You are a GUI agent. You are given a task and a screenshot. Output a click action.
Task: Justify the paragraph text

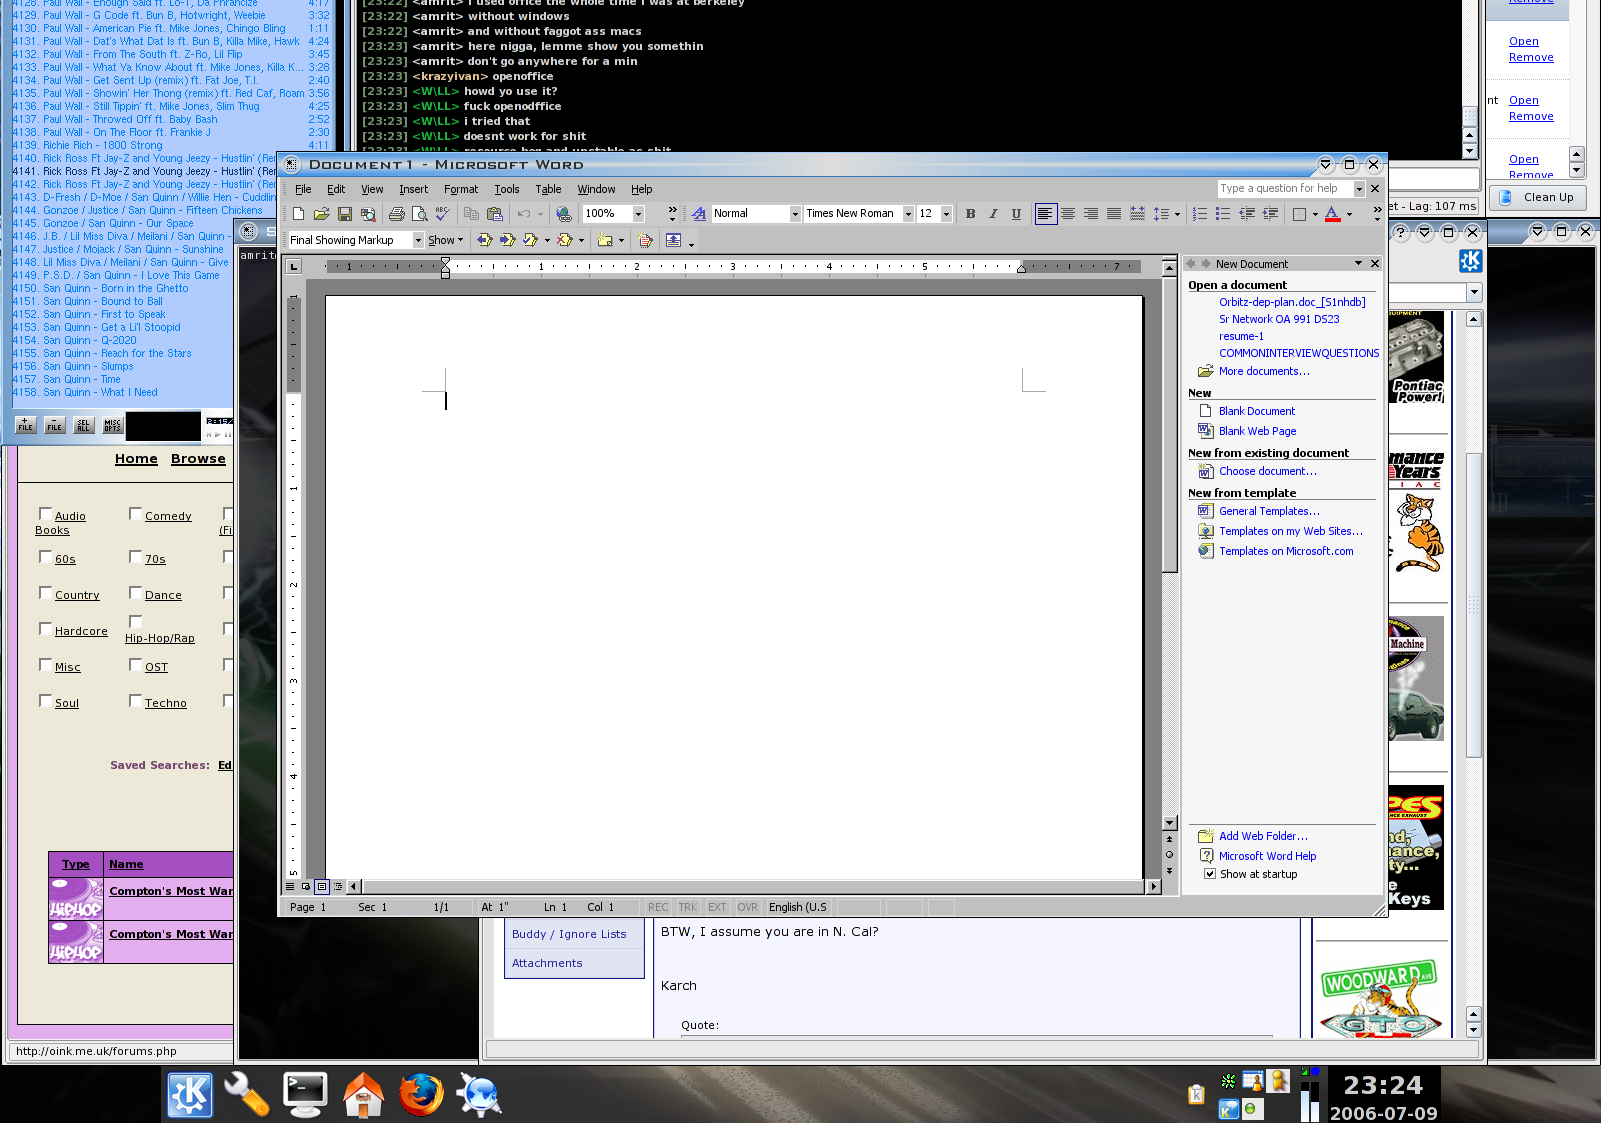(x=1114, y=214)
